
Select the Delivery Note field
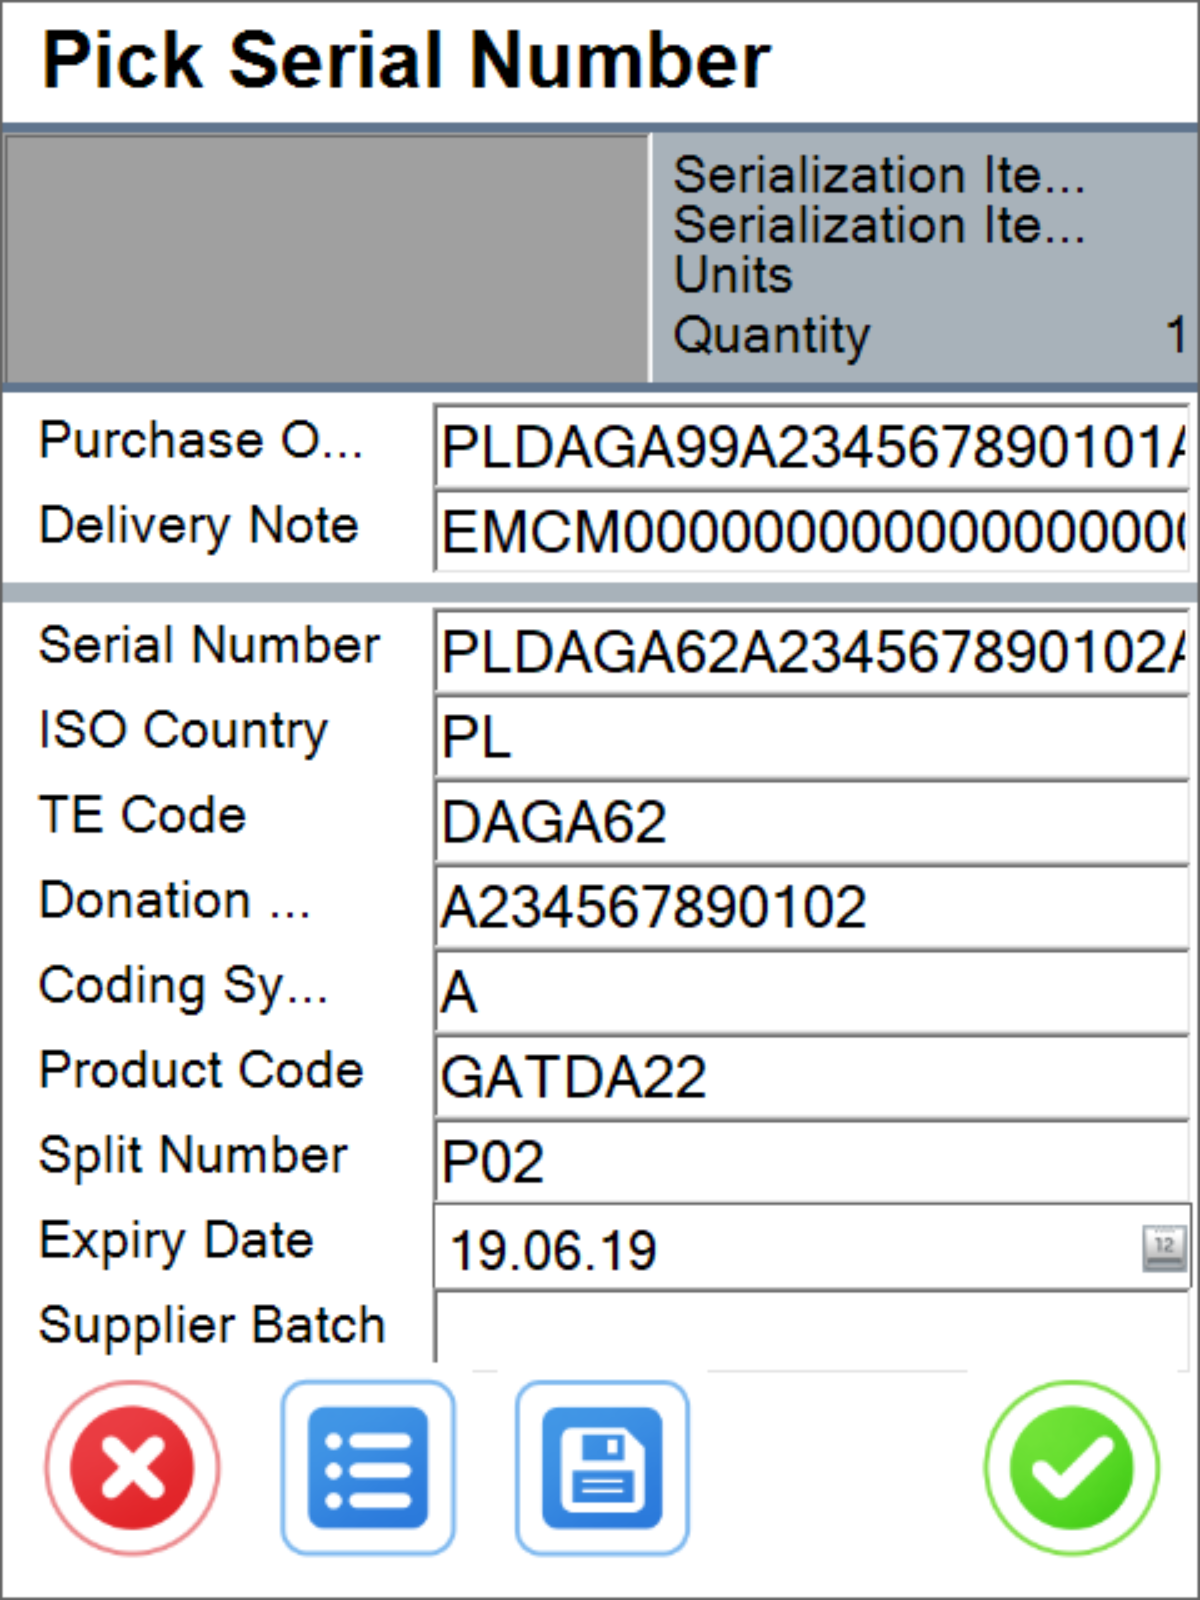810,531
